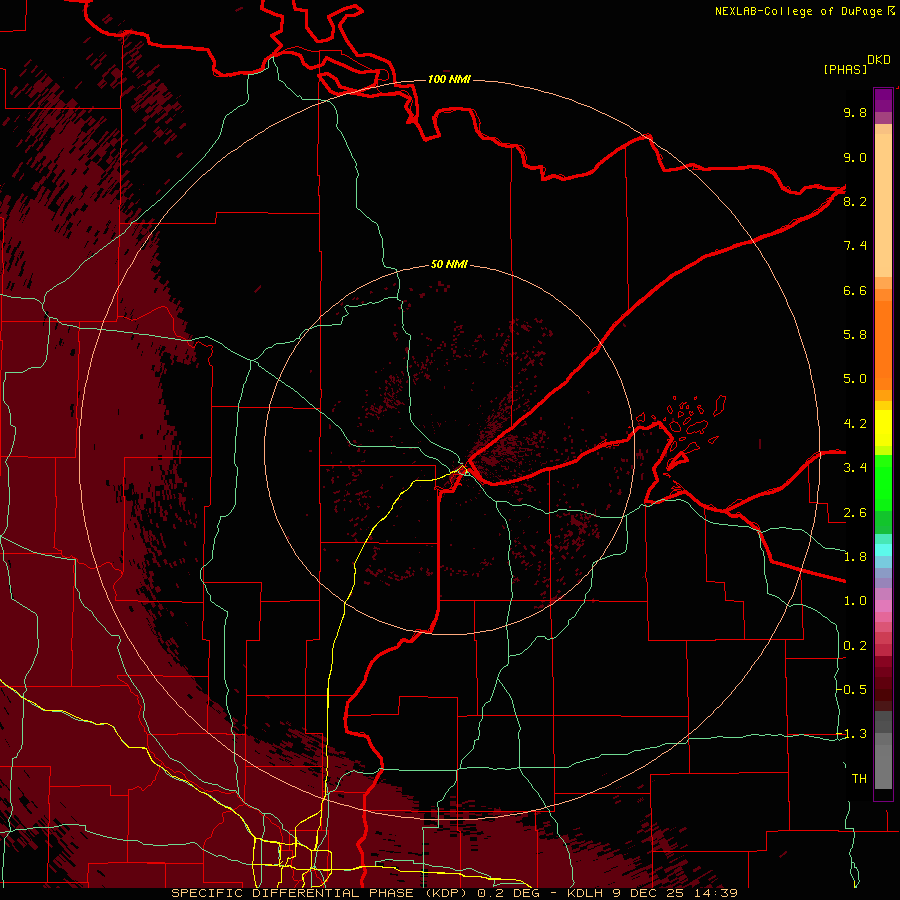This screenshot has height=900, width=900.
Task: Select the [PHAS] units label
Action: click(845, 69)
